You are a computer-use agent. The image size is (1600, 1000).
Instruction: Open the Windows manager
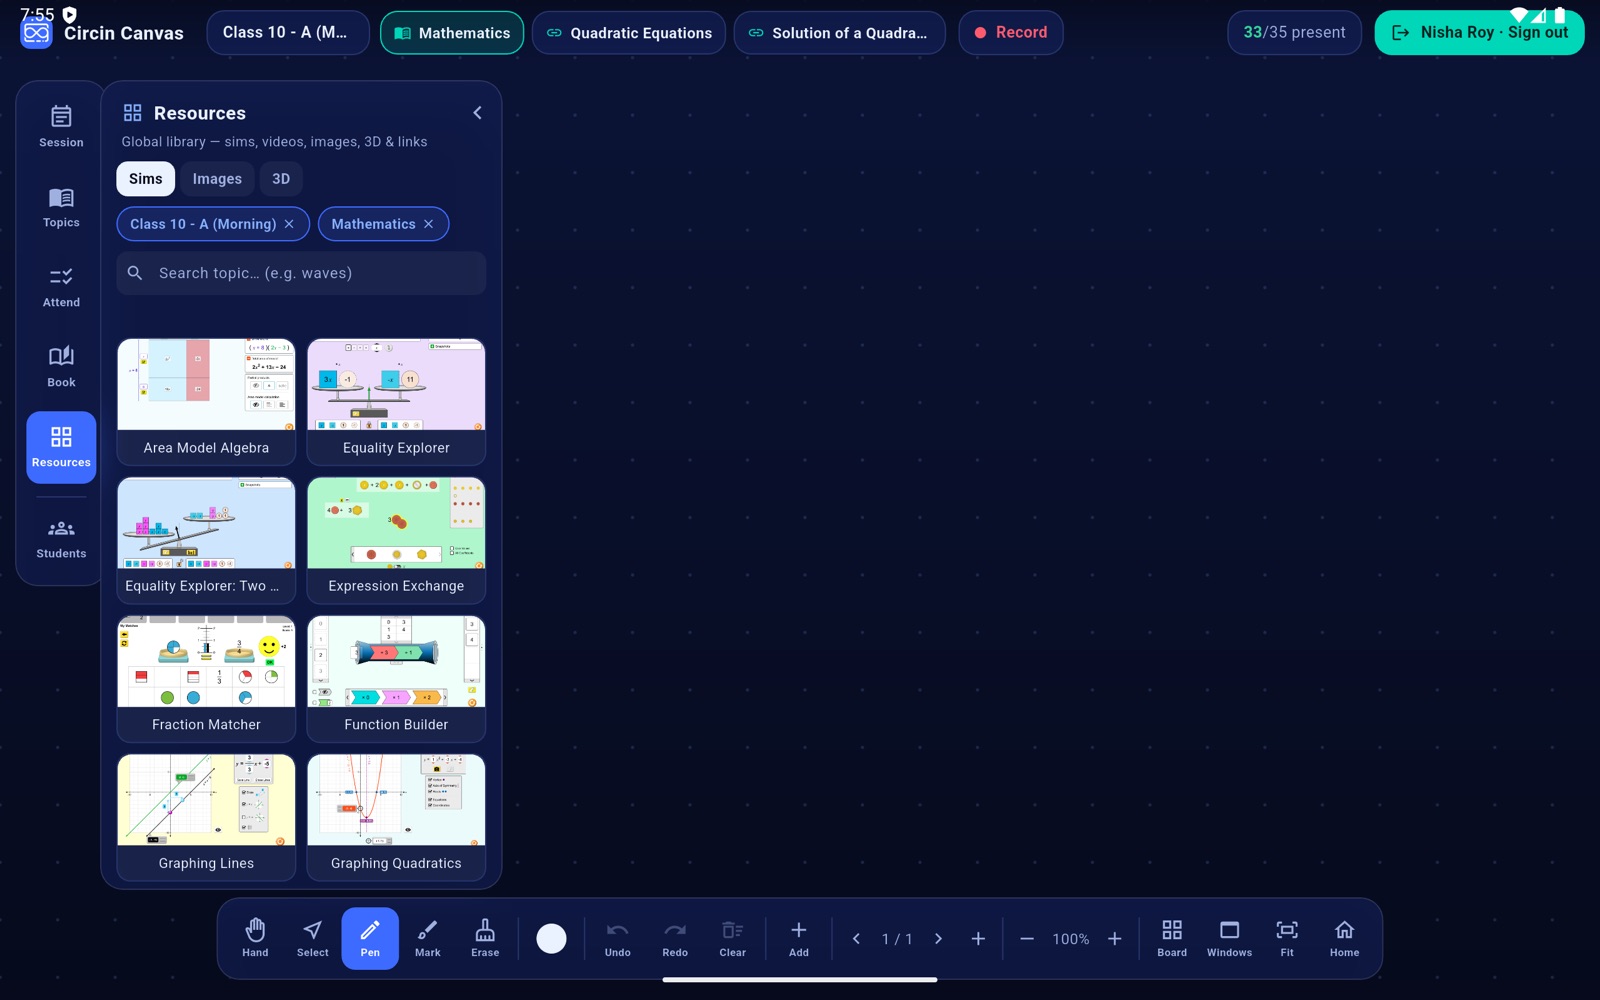pos(1229,938)
